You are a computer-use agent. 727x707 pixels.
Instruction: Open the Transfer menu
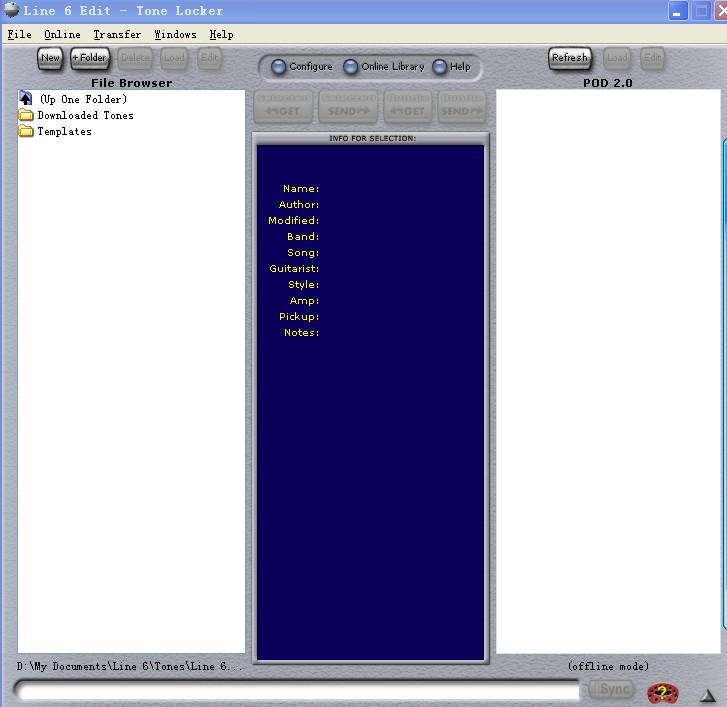tap(117, 34)
